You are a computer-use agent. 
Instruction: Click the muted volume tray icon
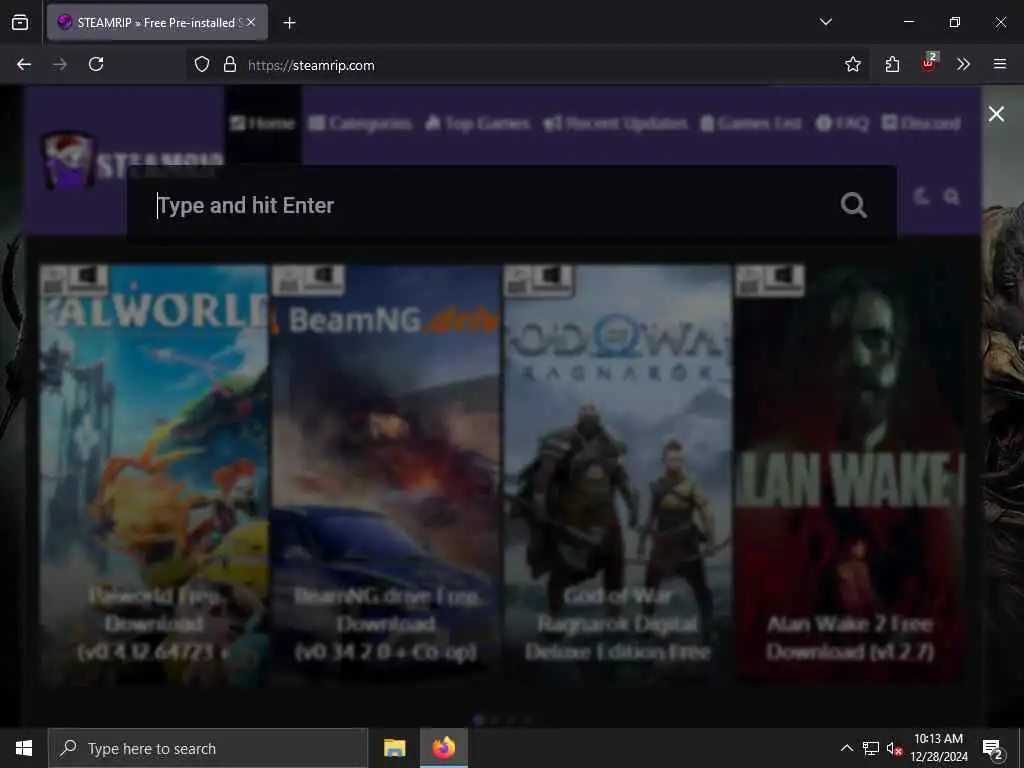894,748
